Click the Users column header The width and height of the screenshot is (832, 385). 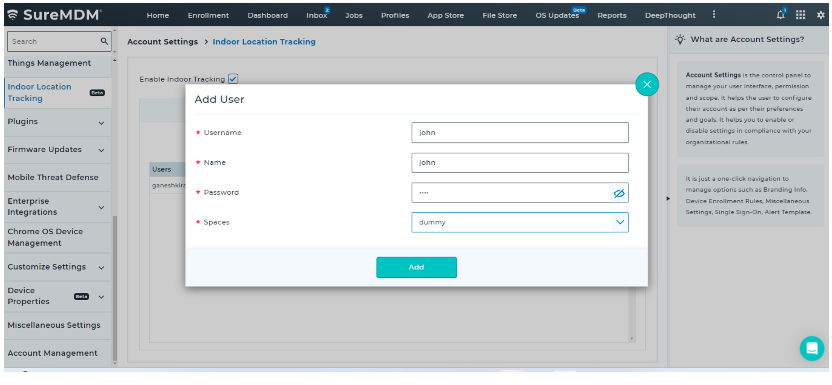coord(162,170)
